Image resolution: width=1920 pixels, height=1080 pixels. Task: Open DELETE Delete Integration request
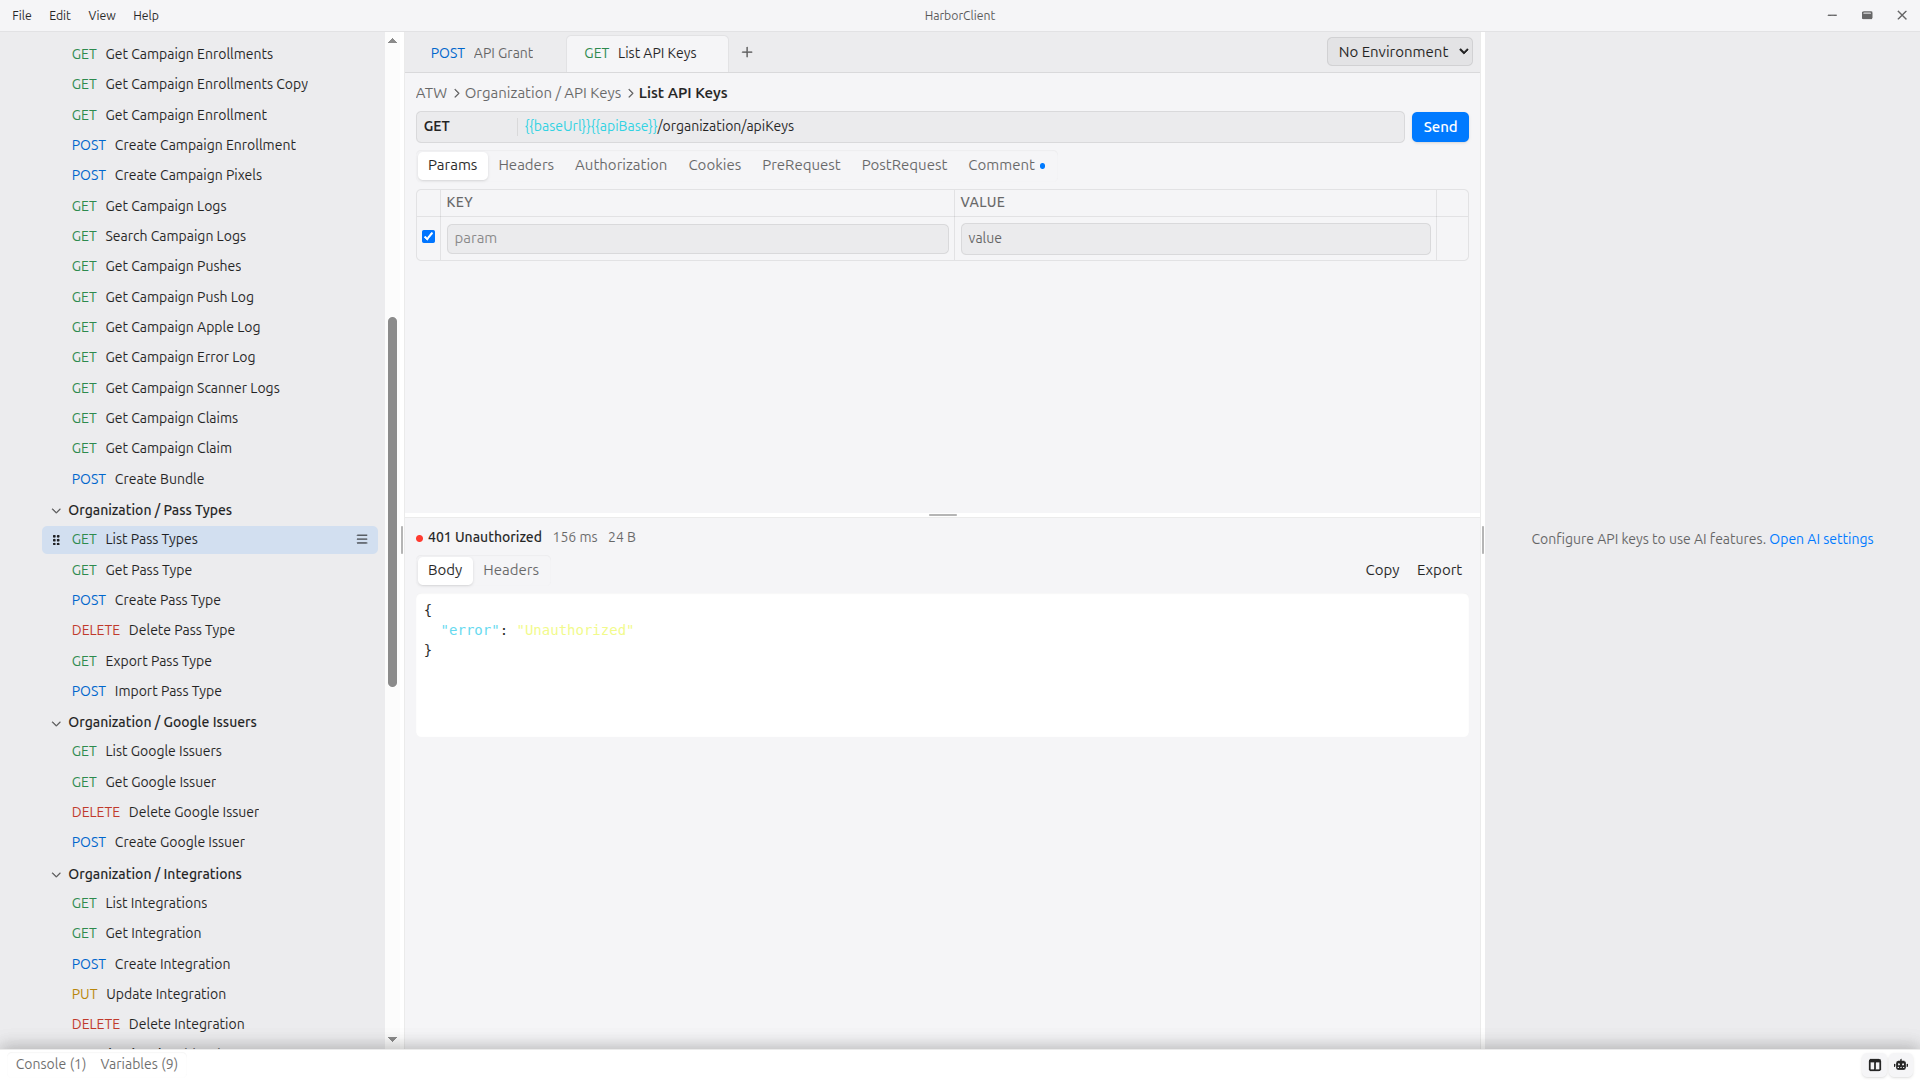(x=158, y=1024)
